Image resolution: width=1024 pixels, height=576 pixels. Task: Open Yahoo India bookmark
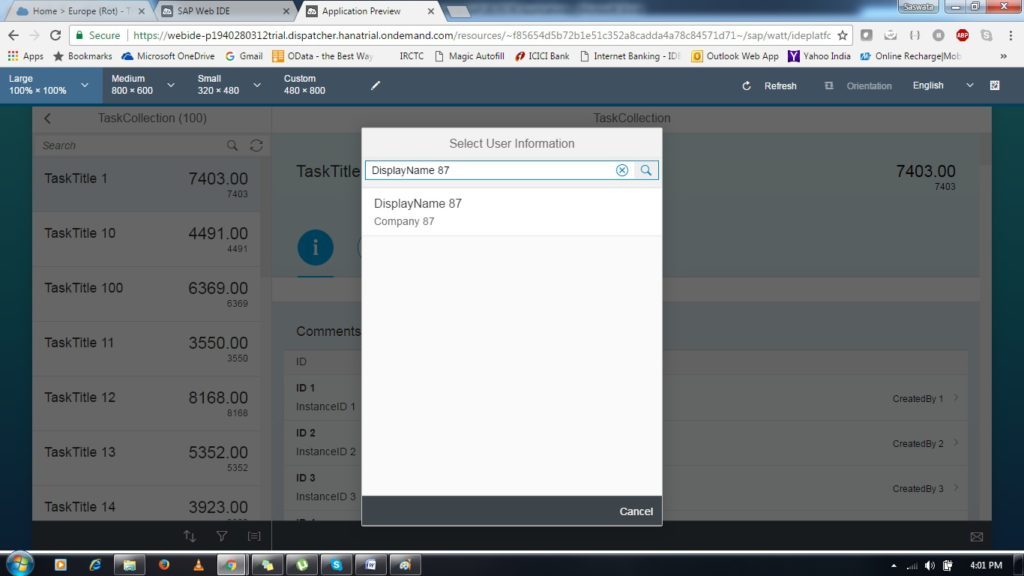819,56
